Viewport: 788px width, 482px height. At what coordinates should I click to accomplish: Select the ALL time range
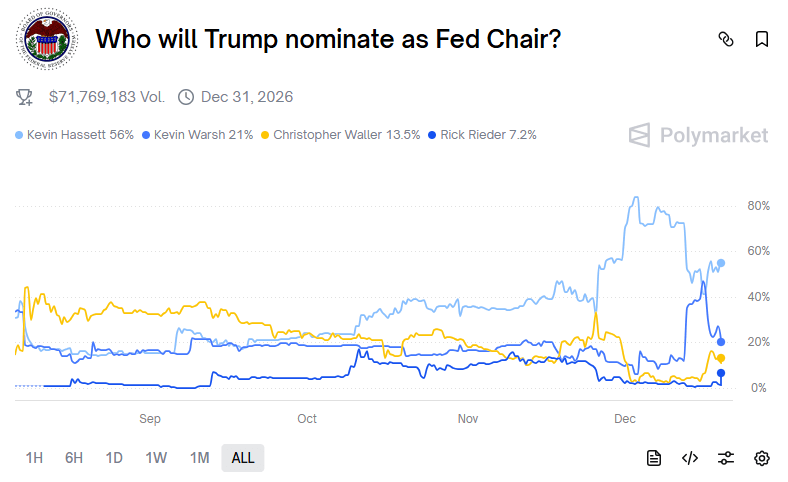click(243, 458)
